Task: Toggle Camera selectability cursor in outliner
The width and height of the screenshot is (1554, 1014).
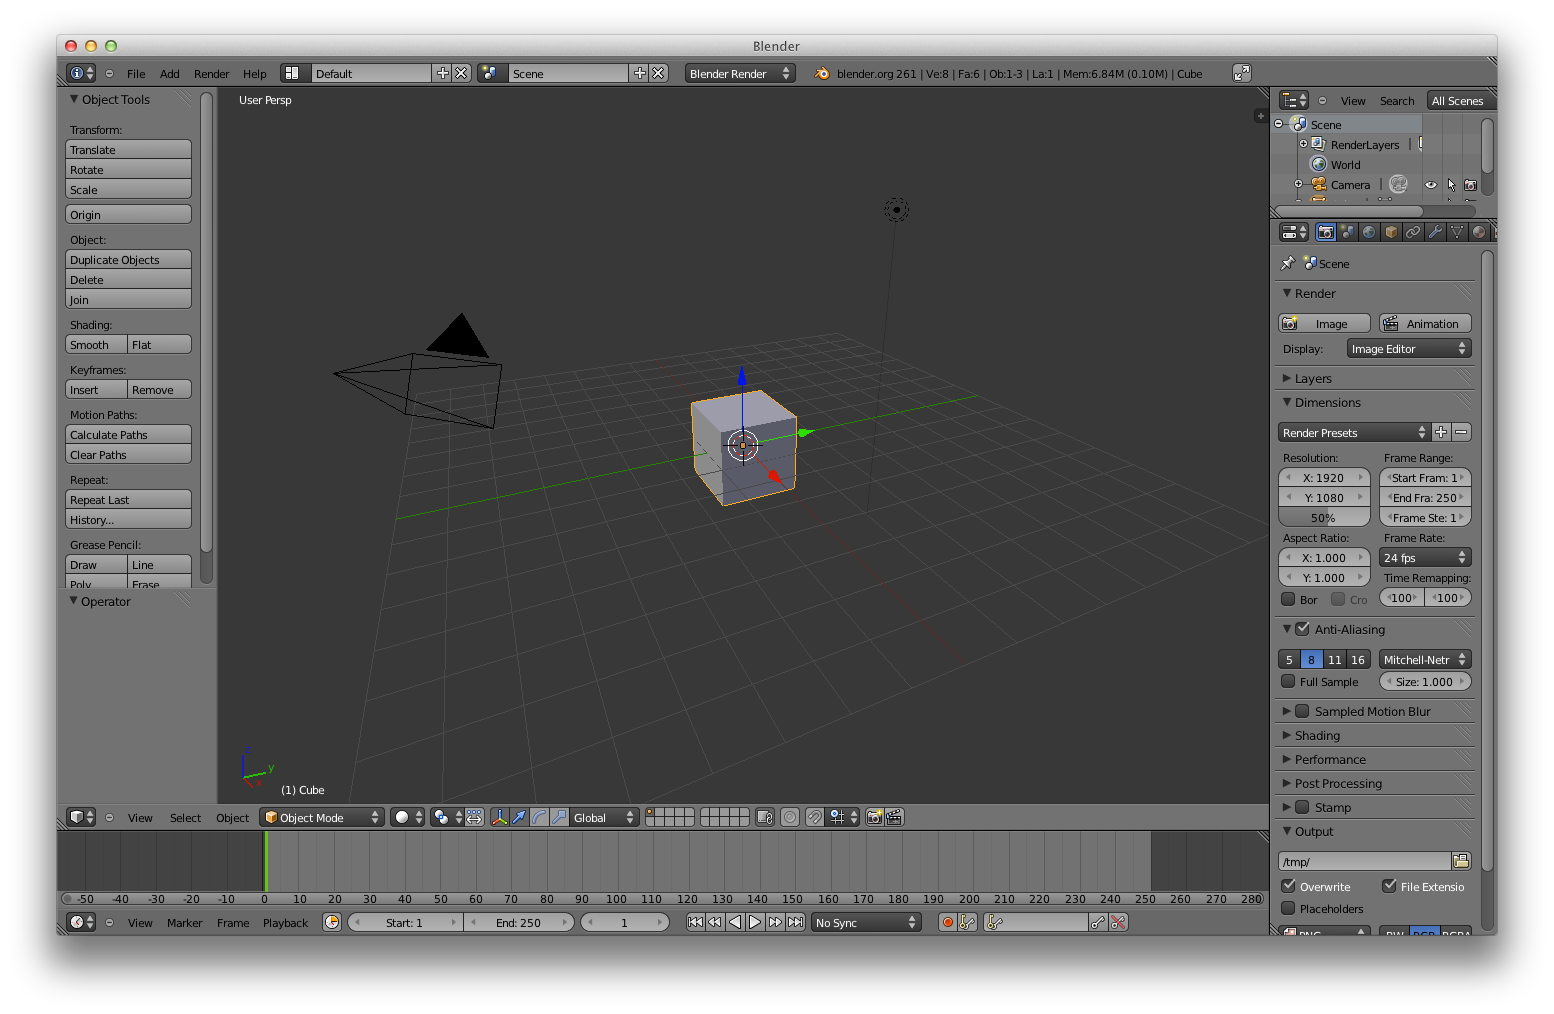Action: coord(1451,185)
